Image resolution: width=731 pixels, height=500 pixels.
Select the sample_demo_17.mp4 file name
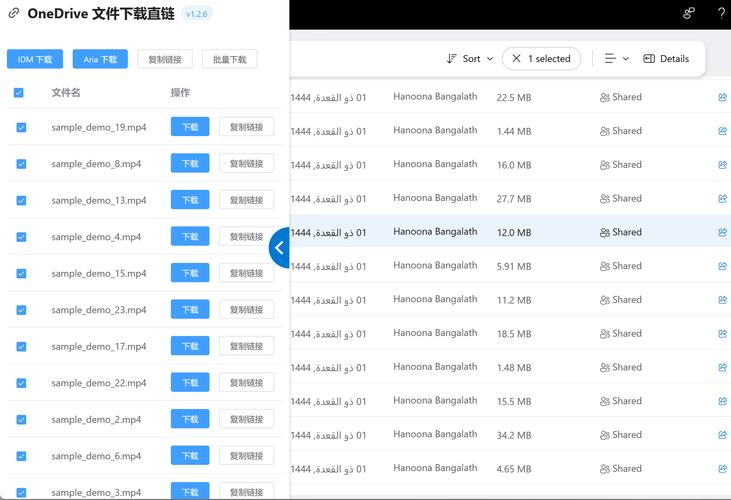pos(99,346)
